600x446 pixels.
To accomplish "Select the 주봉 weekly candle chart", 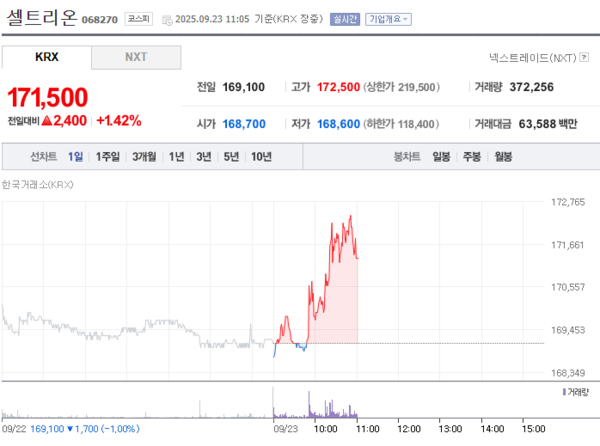I will pyautogui.click(x=471, y=156).
